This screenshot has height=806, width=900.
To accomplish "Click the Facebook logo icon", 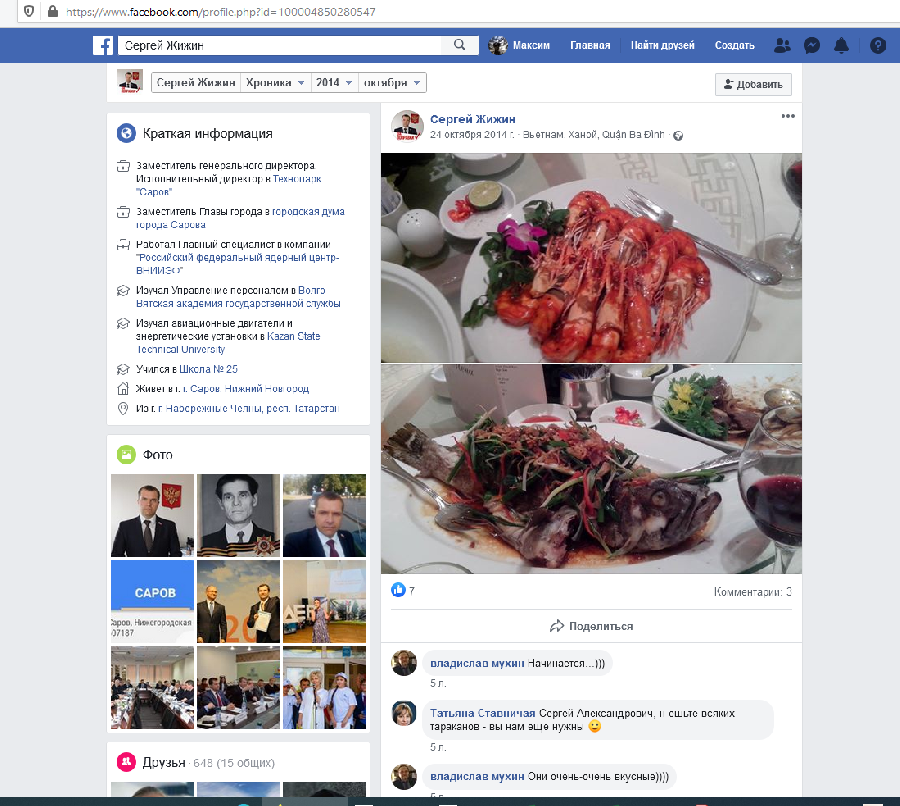I will pos(102,45).
